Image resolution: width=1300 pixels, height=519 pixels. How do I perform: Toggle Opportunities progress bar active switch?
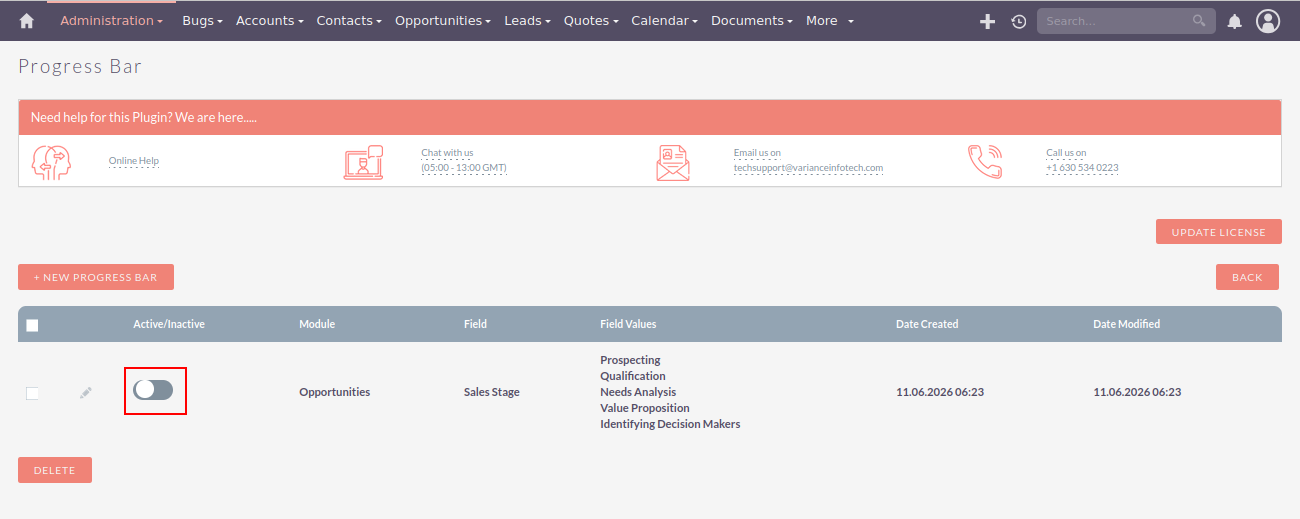[x=154, y=389]
